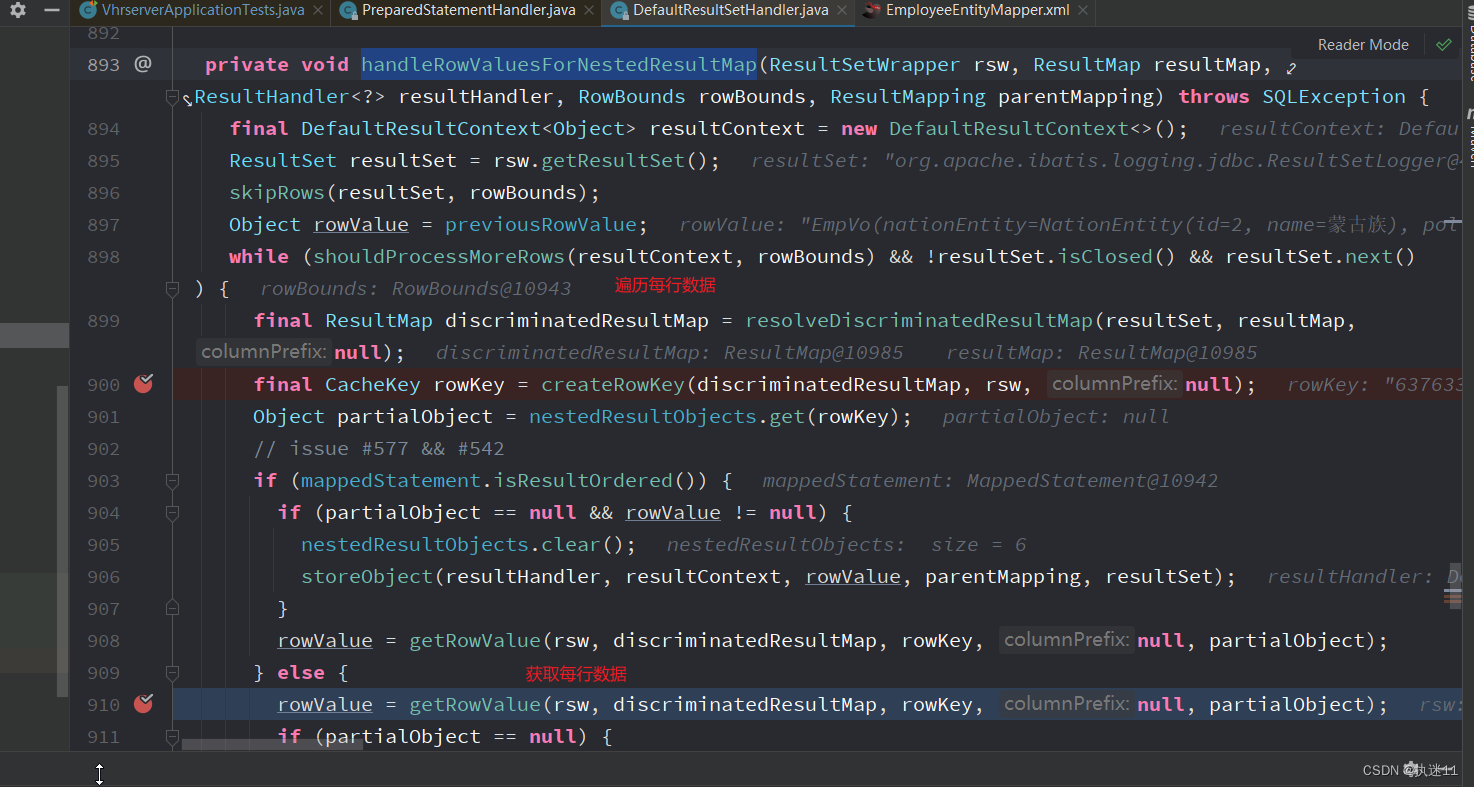Click the previousRowValue variable
This screenshot has height=787, width=1474.
541,225
